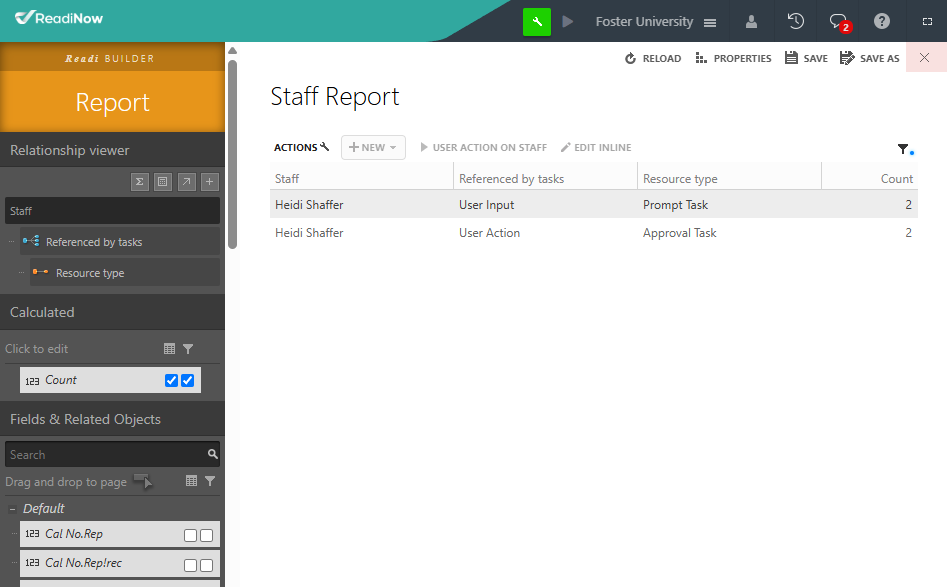Viewport: 947px width, 587px height.
Task: Check first checkbox of Cal No.Rep
Action: (190, 536)
